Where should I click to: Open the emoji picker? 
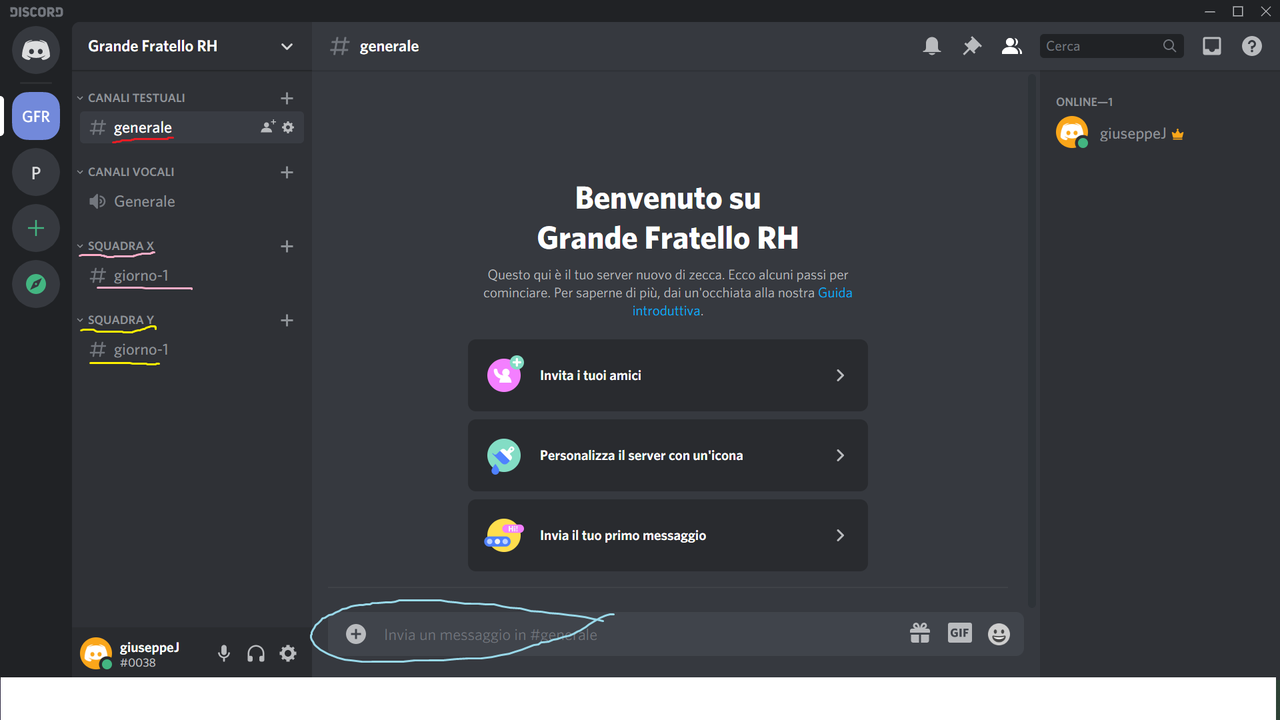[998, 633]
